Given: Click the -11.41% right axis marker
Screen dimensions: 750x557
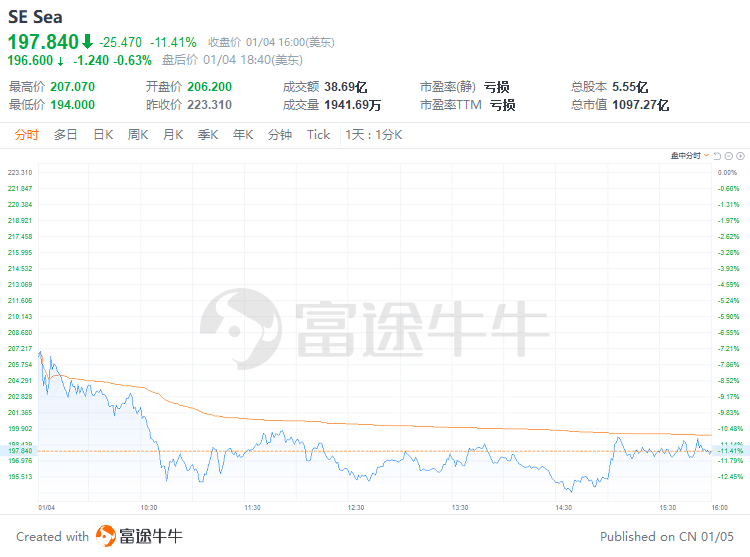Looking at the screenshot, I should (730, 451).
